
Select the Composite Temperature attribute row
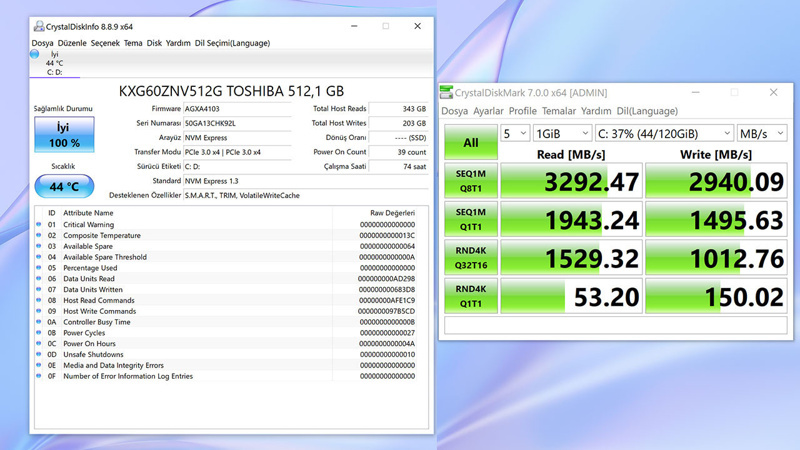(226, 235)
